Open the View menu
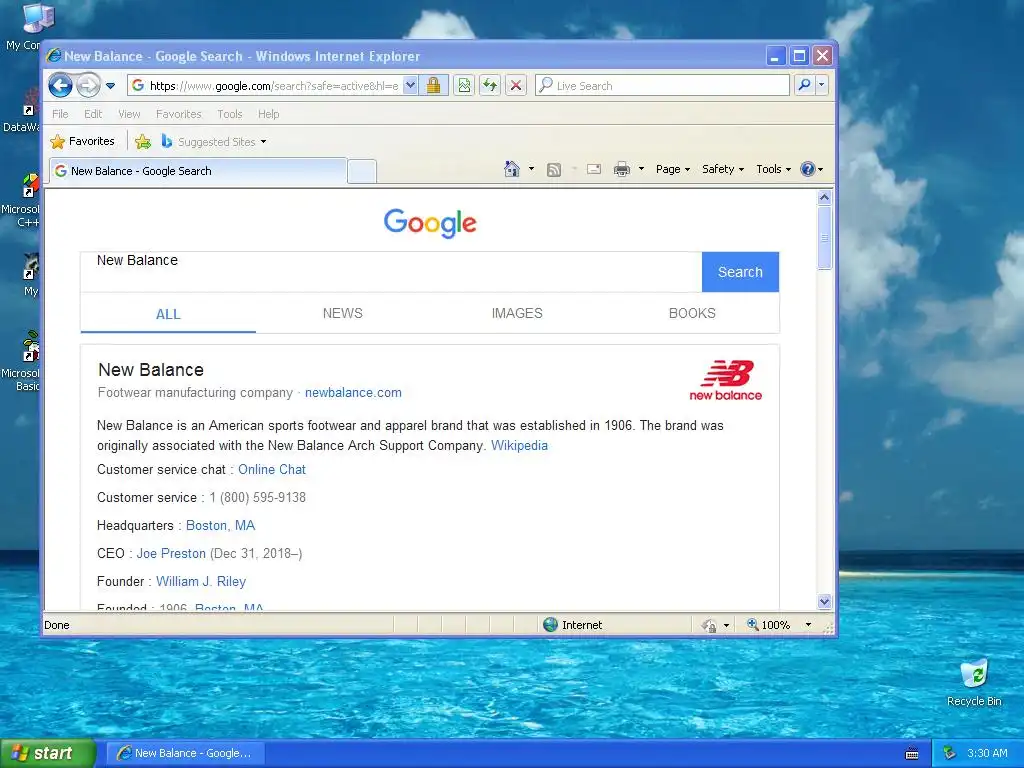The width and height of the screenshot is (1024, 768). click(x=129, y=114)
